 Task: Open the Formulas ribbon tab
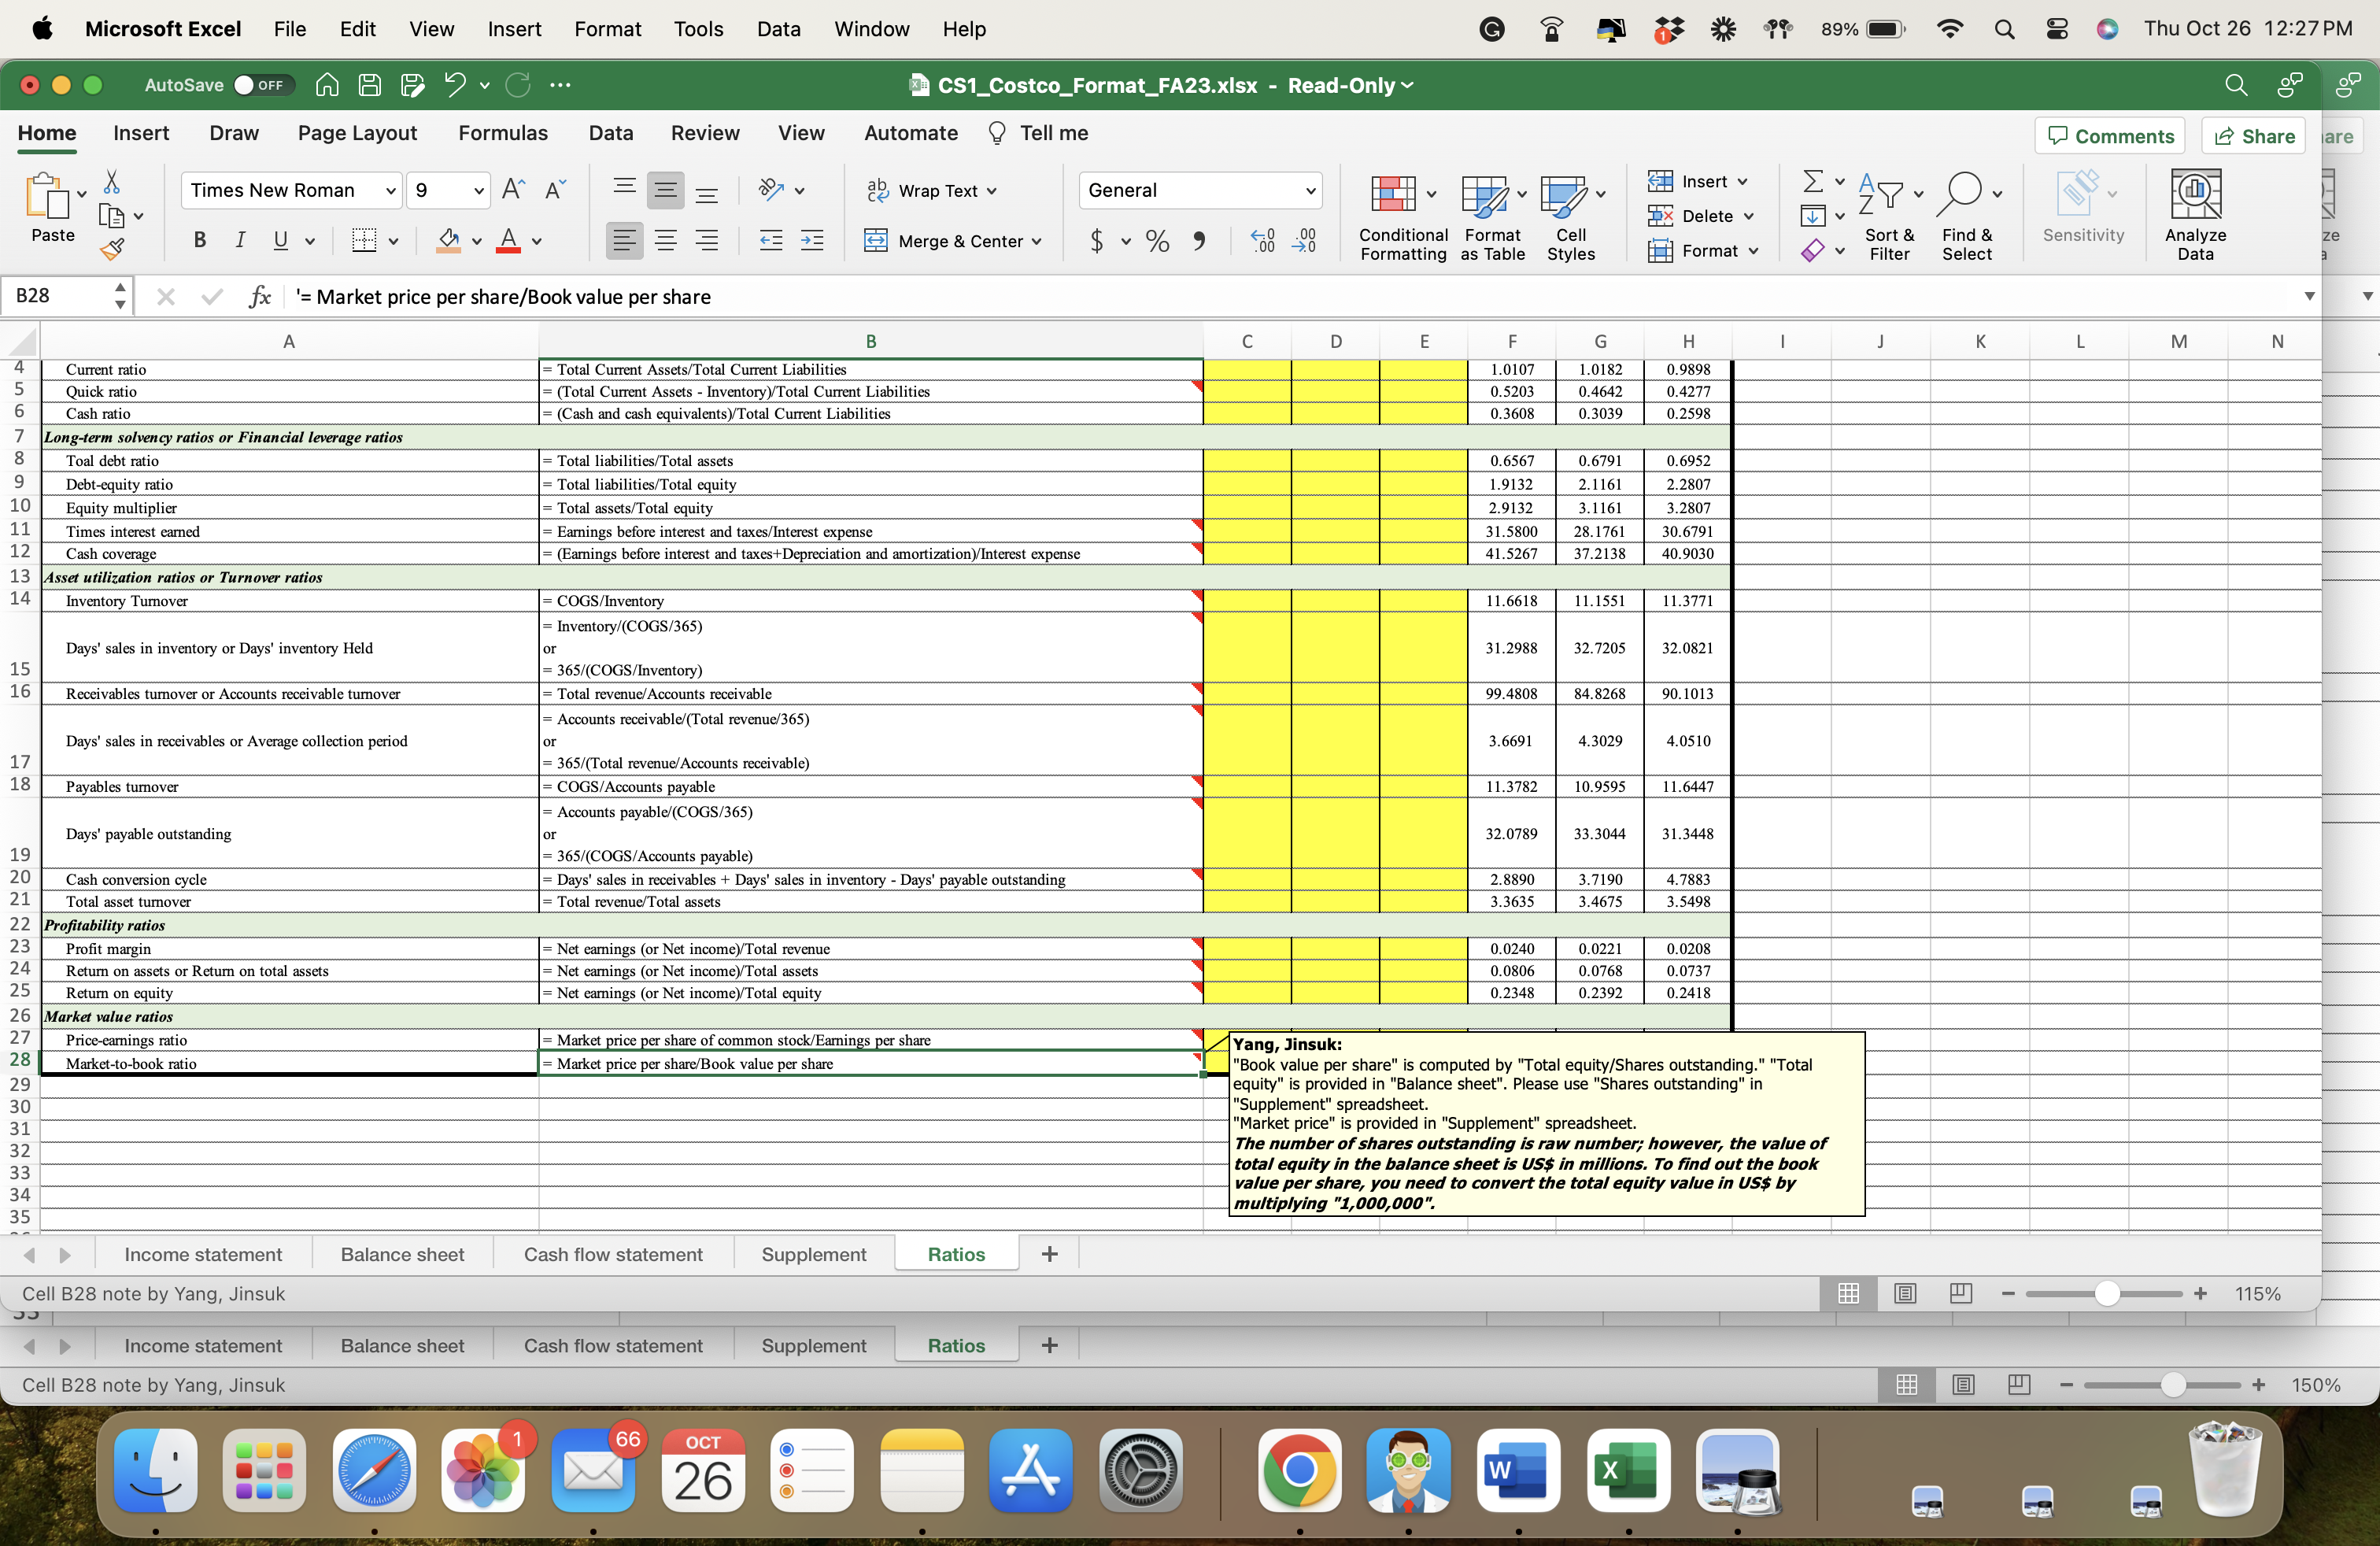pyautogui.click(x=503, y=133)
